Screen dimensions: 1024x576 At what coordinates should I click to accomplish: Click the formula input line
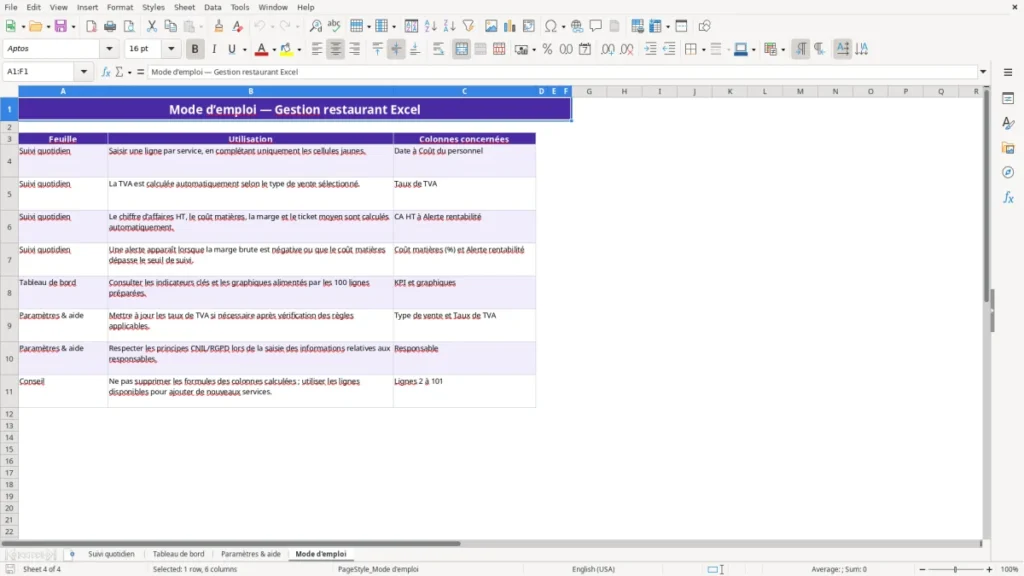[x=563, y=72]
